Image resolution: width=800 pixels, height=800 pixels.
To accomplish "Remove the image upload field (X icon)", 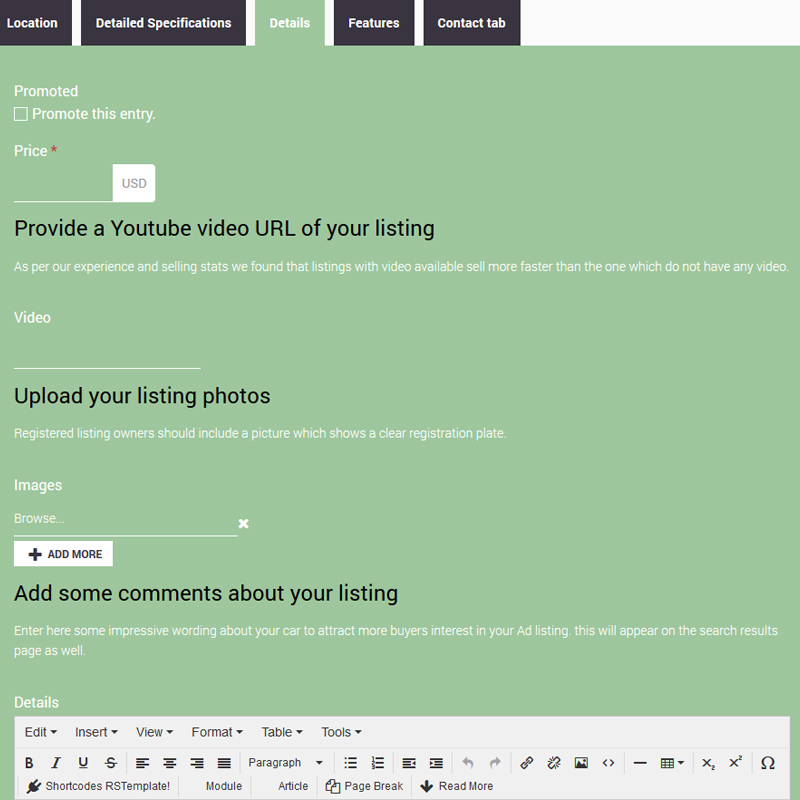I will 243,523.
